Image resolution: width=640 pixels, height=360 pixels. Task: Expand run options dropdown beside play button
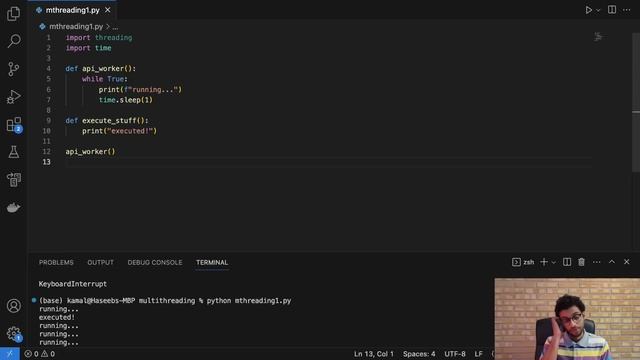pyautogui.click(x=598, y=10)
